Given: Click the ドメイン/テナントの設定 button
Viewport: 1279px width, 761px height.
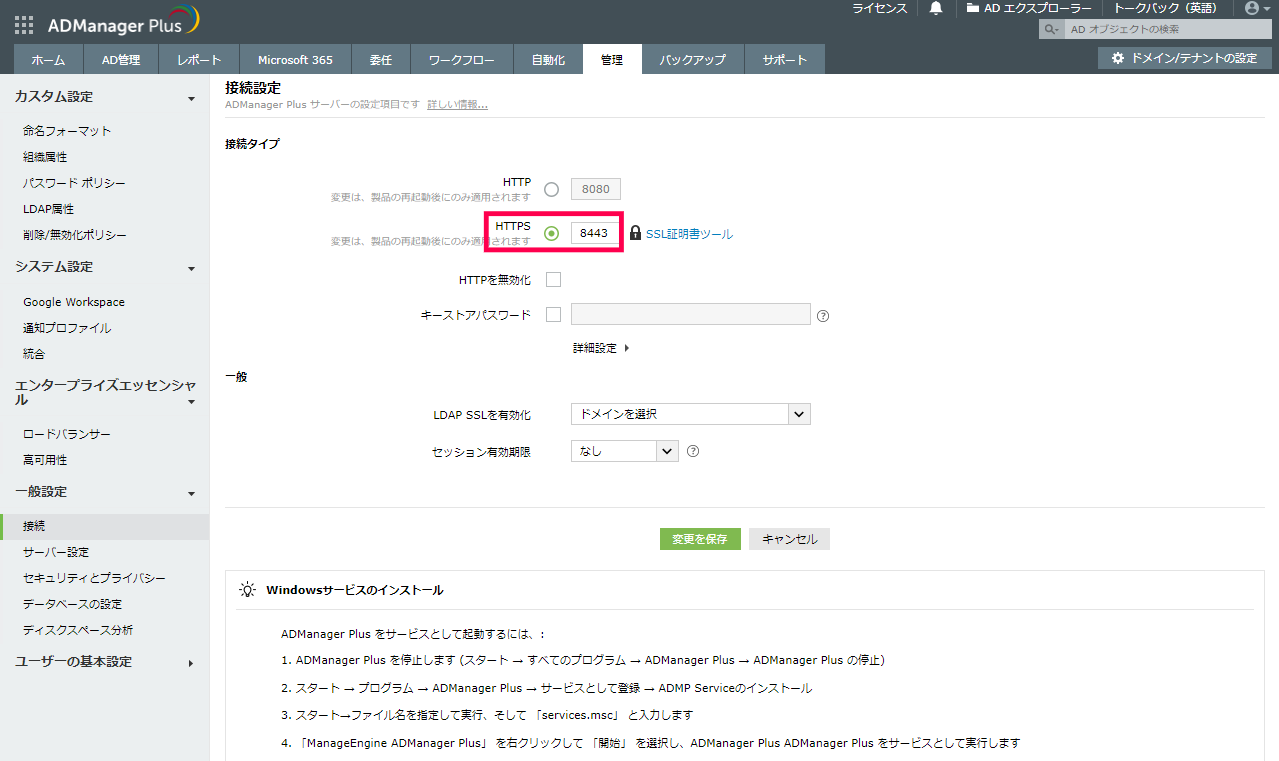Looking at the screenshot, I should coord(1184,58).
